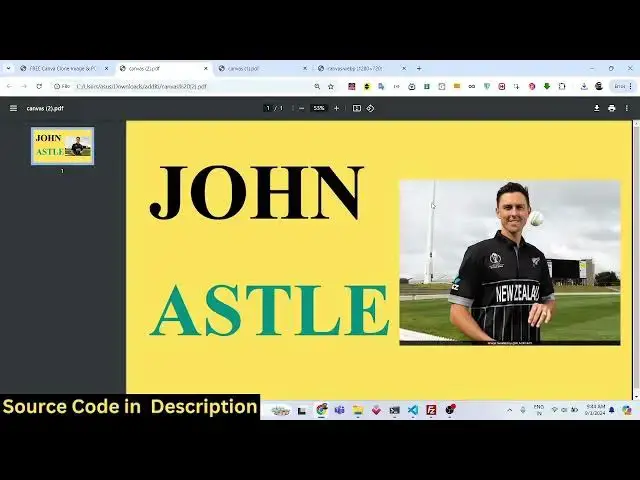Open the extensions puzzle icon

tap(562, 86)
